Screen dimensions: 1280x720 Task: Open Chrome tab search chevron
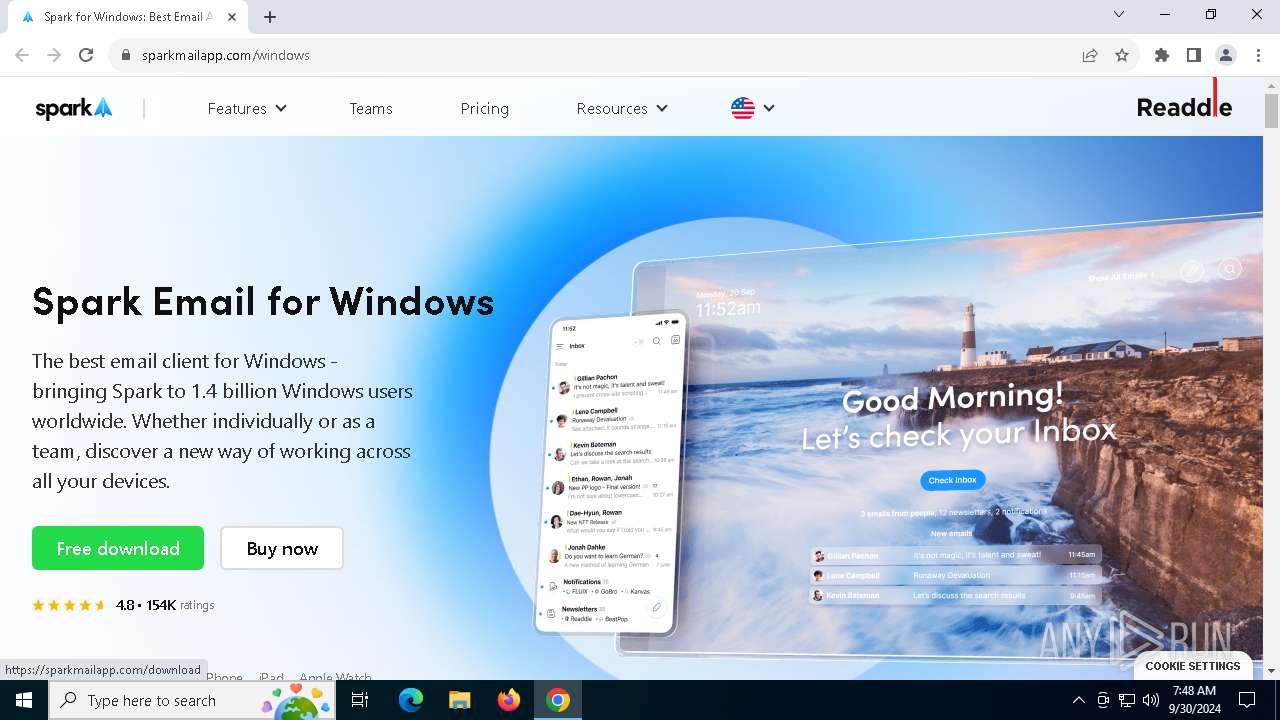coord(1119,14)
